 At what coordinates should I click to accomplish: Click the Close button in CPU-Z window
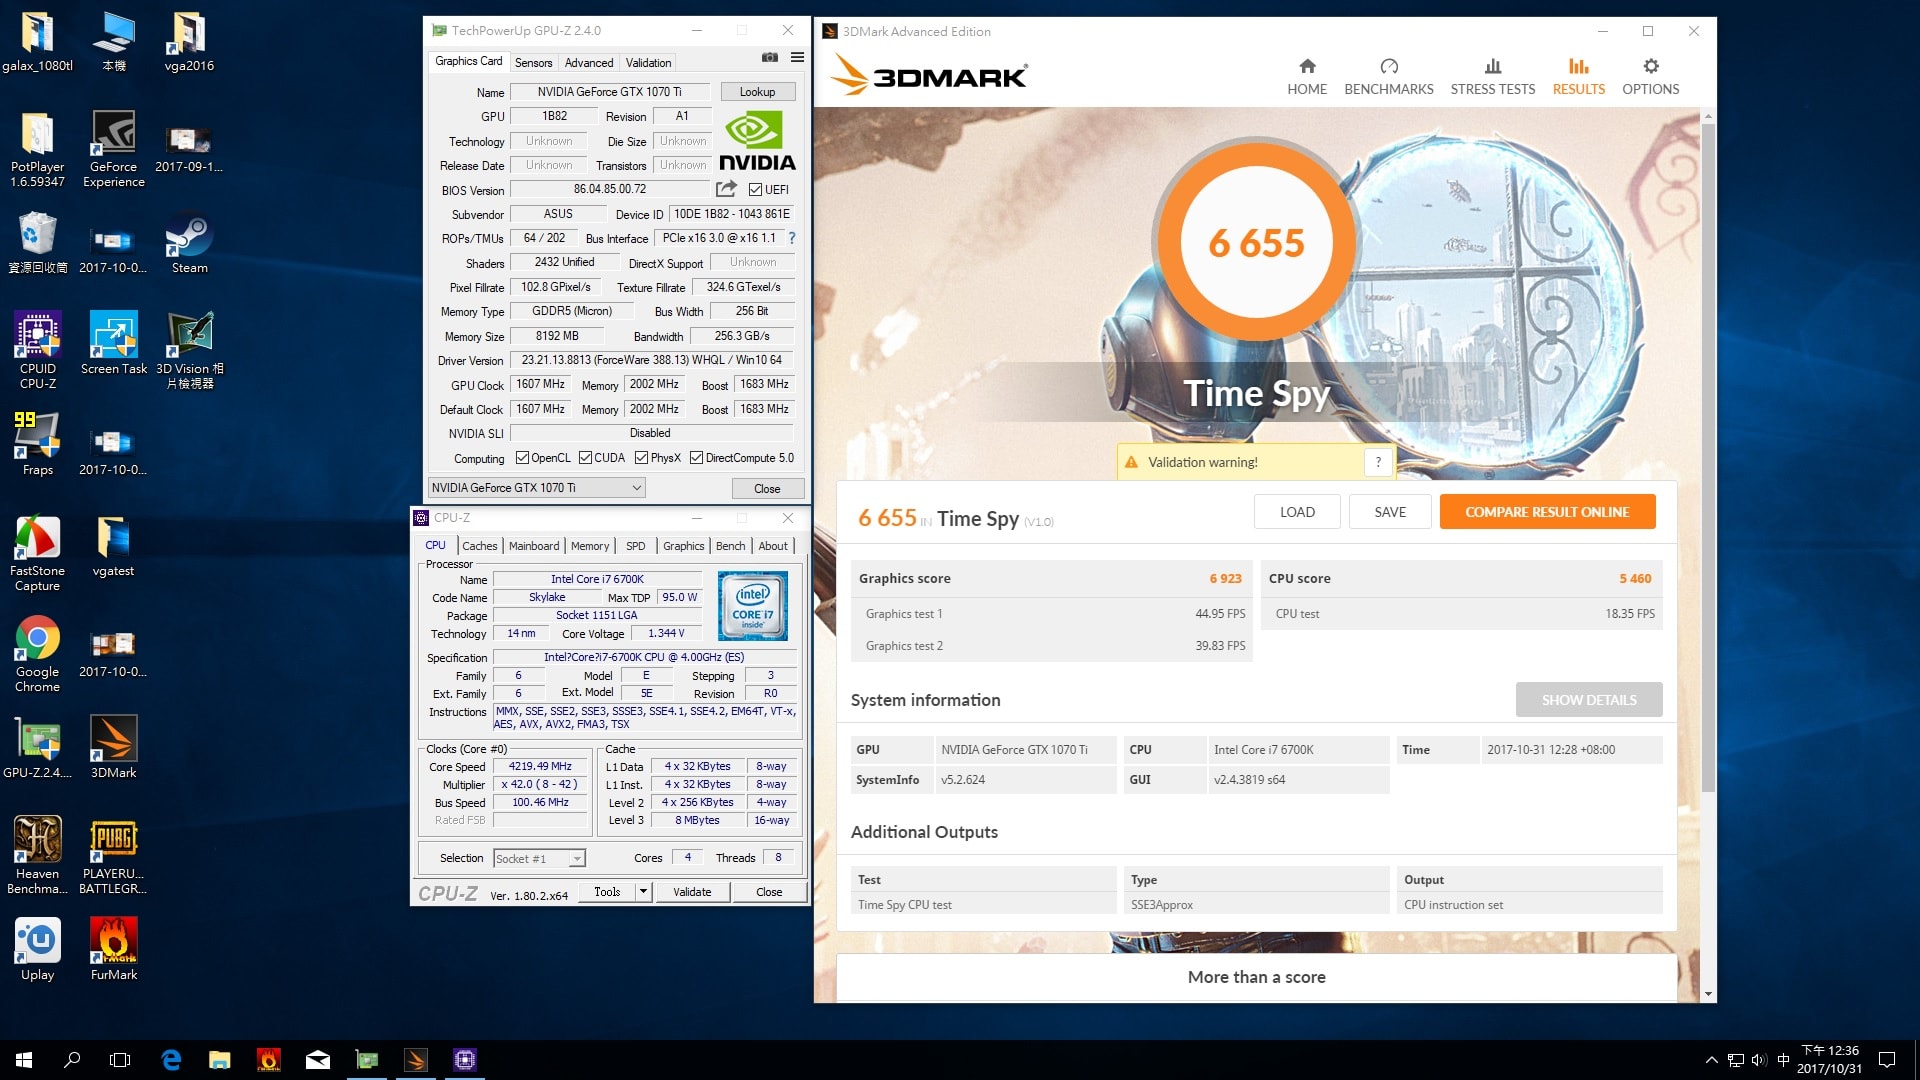(769, 892)
